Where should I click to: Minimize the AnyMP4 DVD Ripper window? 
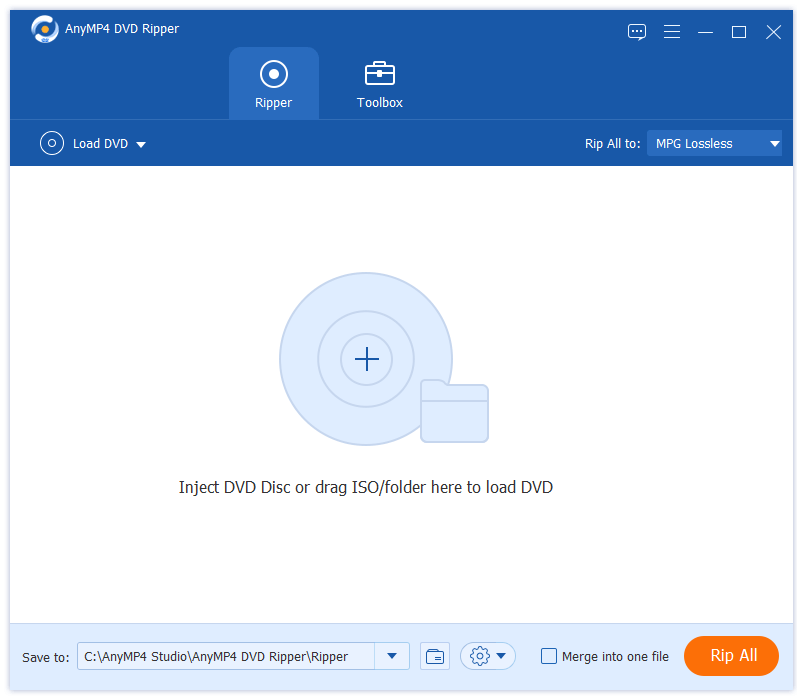[x=705, y=32]
